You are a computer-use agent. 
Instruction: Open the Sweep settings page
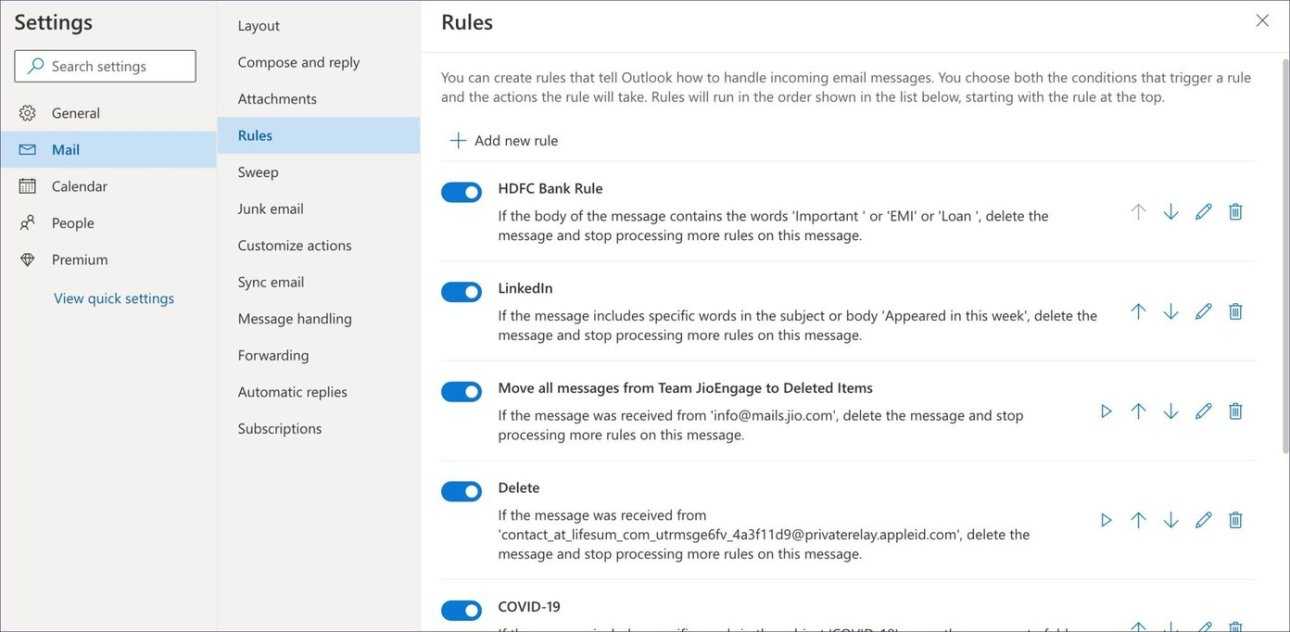(x=258, y=172)
